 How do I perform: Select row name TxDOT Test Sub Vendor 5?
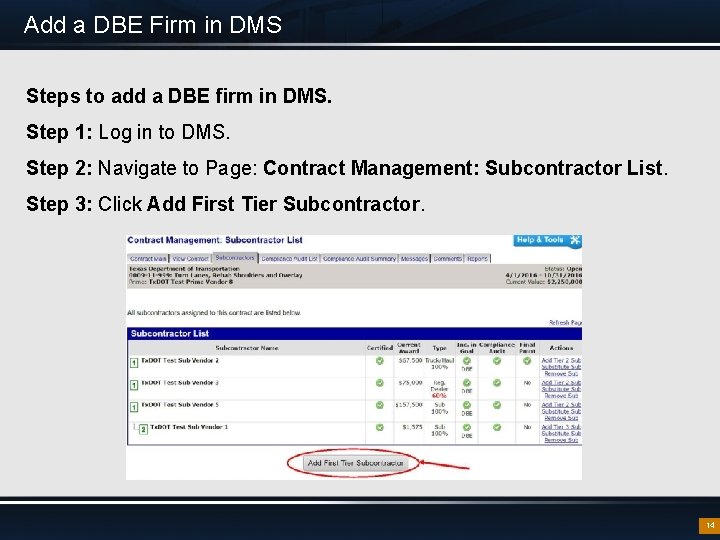180,405
